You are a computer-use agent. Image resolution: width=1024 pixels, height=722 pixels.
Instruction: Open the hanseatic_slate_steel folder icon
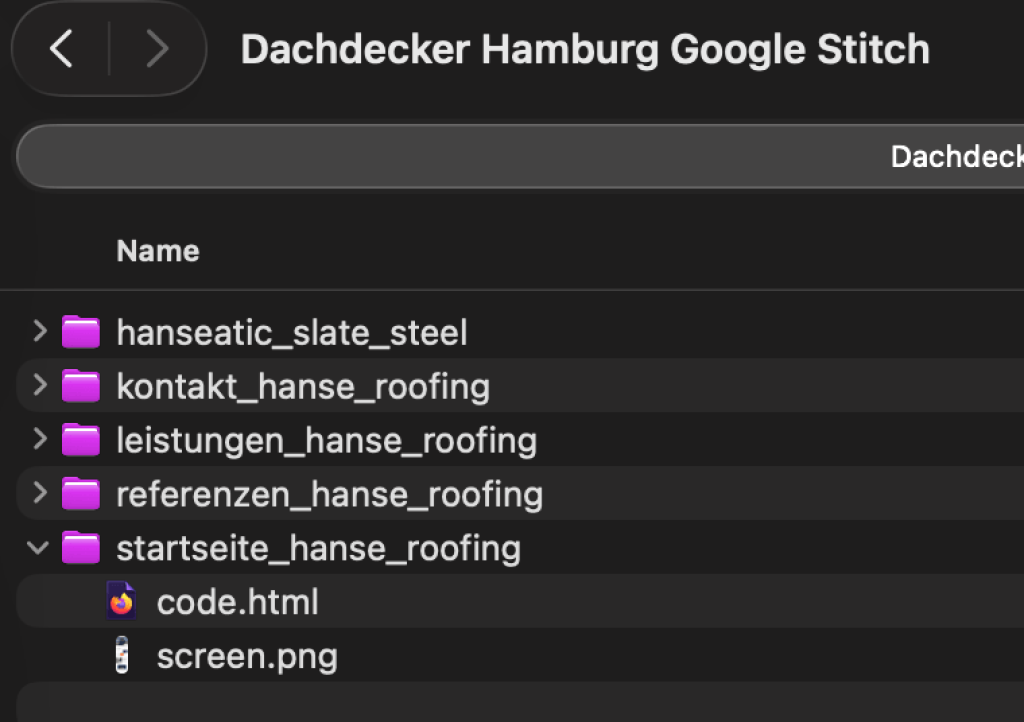pyautogui.click(x=80, y=332)
